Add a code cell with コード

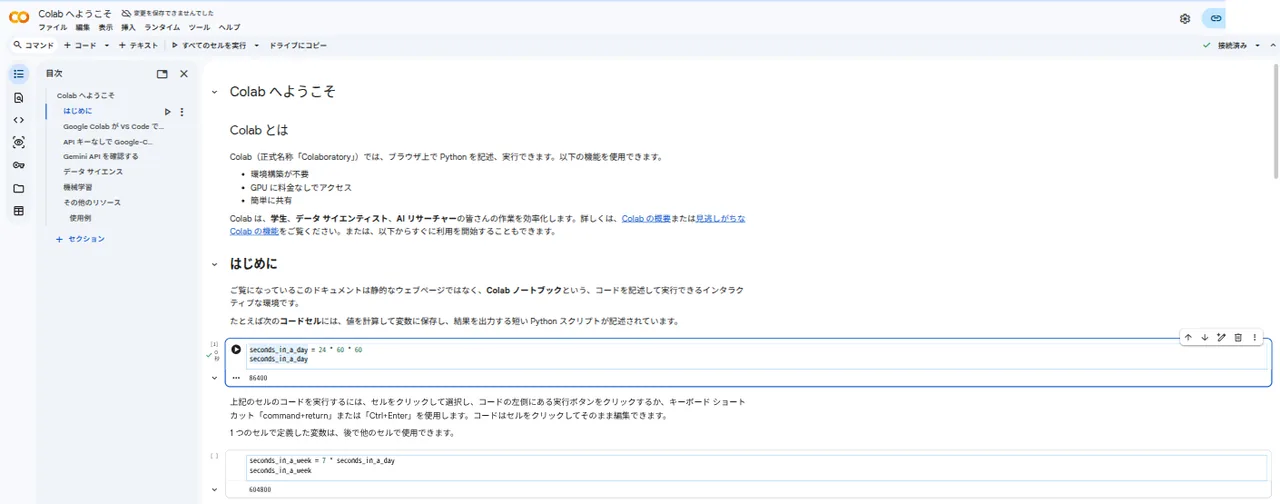point(80,45)
